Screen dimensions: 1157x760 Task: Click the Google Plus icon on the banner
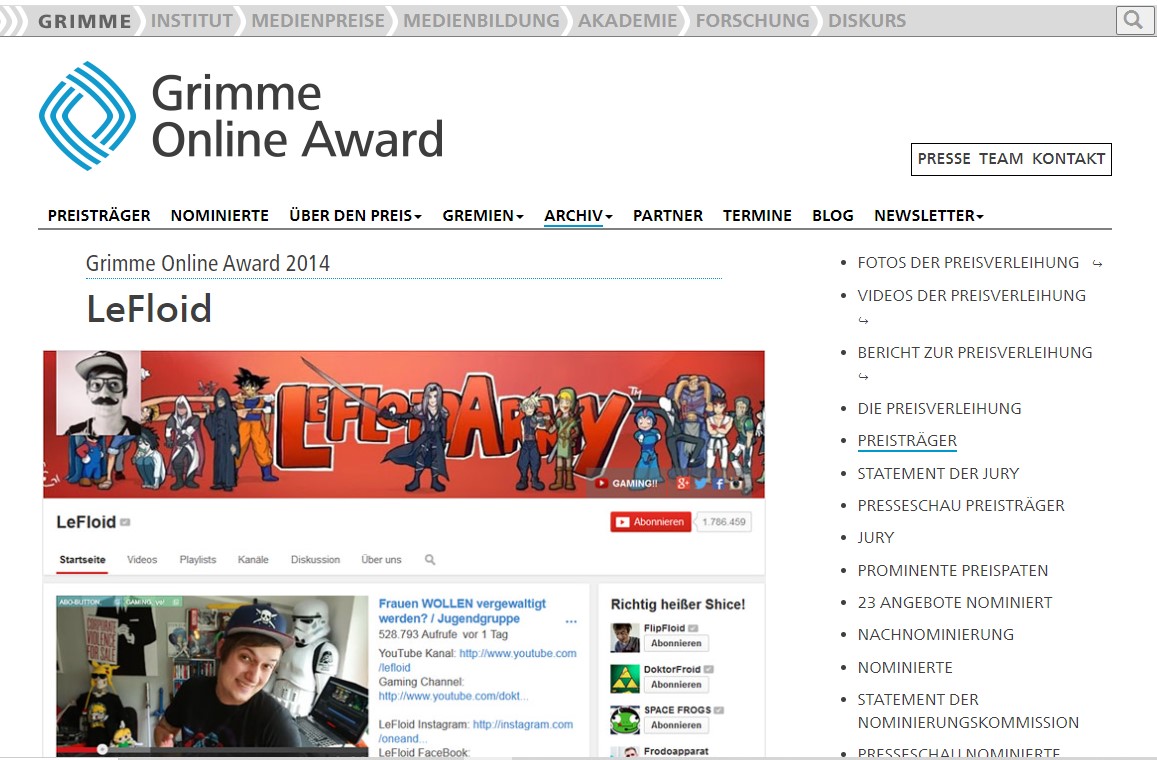(x=683, y=483)
